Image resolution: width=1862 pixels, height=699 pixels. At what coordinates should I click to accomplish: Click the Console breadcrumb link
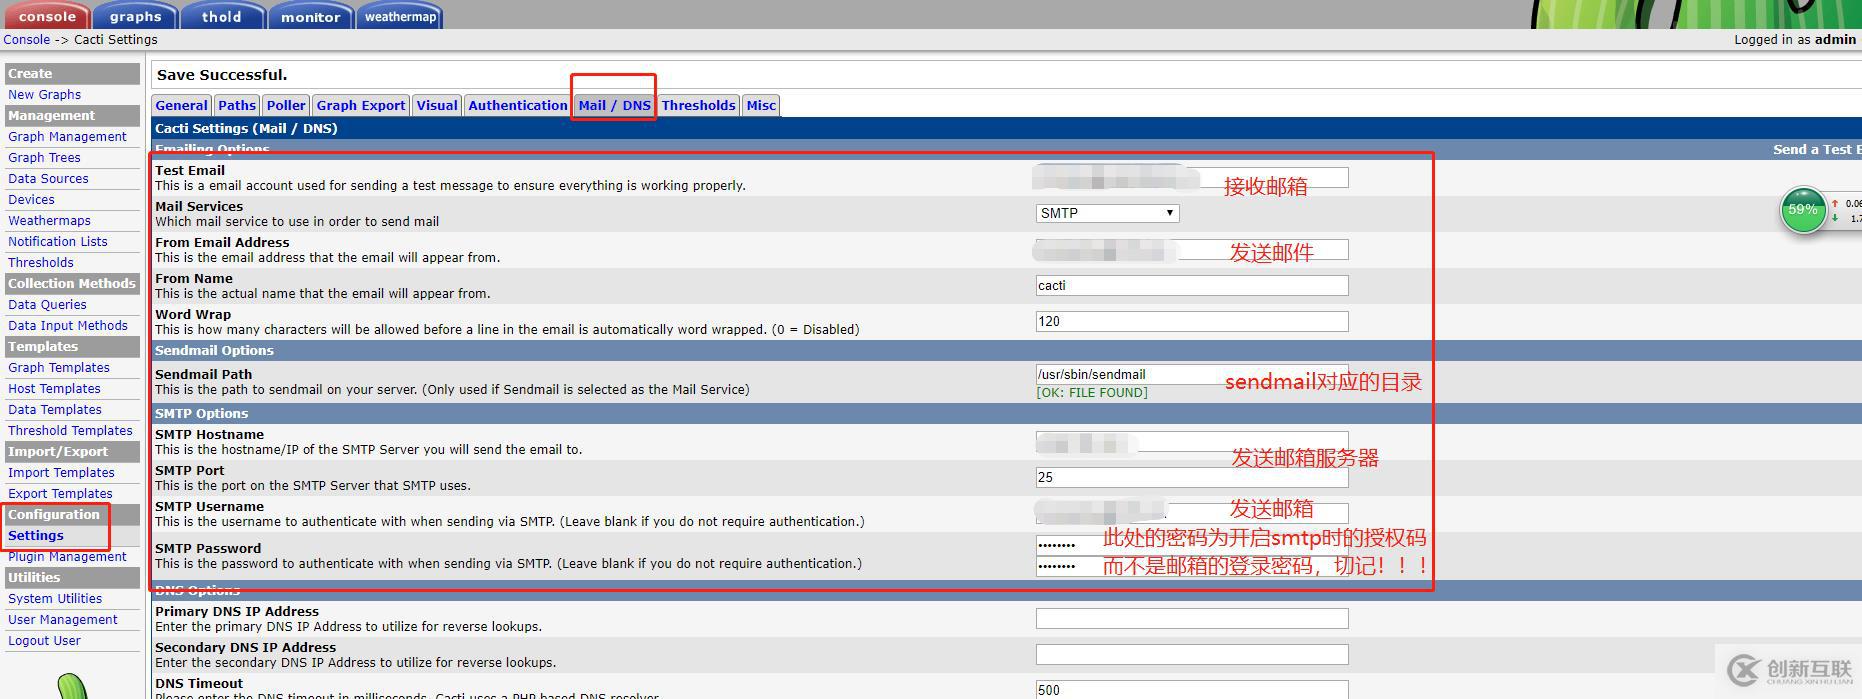pyautogui.click(x=27, y=40)
